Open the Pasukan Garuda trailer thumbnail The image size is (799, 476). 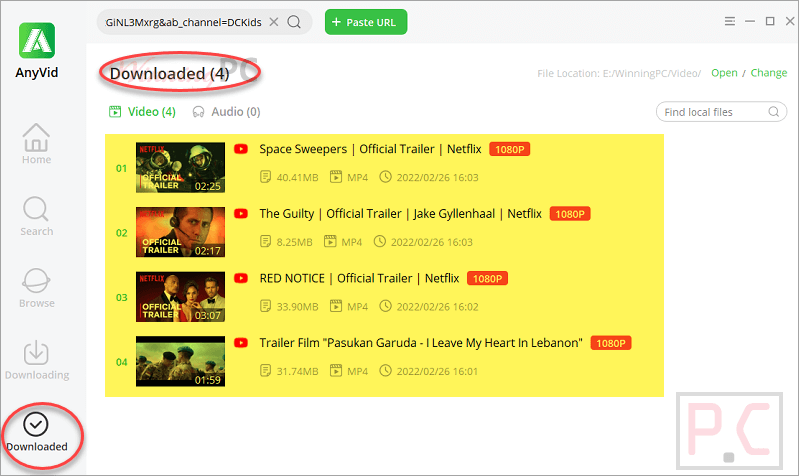[180, 361]
